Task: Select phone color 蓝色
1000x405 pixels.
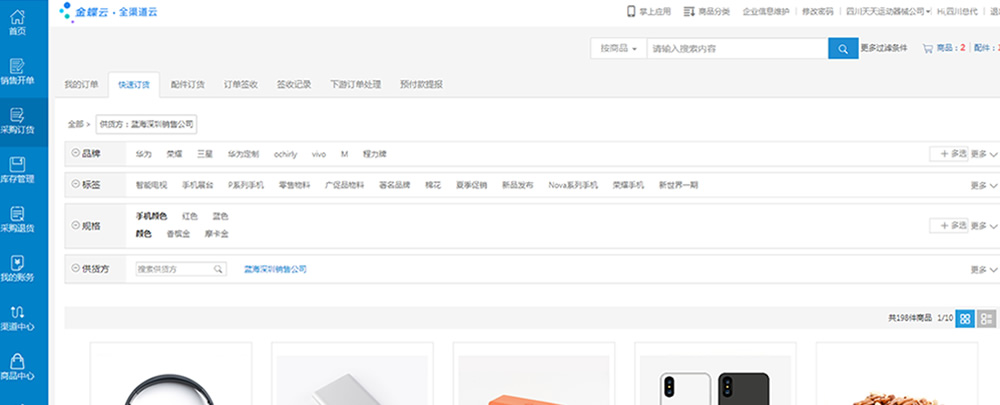Action: (220, 216)
